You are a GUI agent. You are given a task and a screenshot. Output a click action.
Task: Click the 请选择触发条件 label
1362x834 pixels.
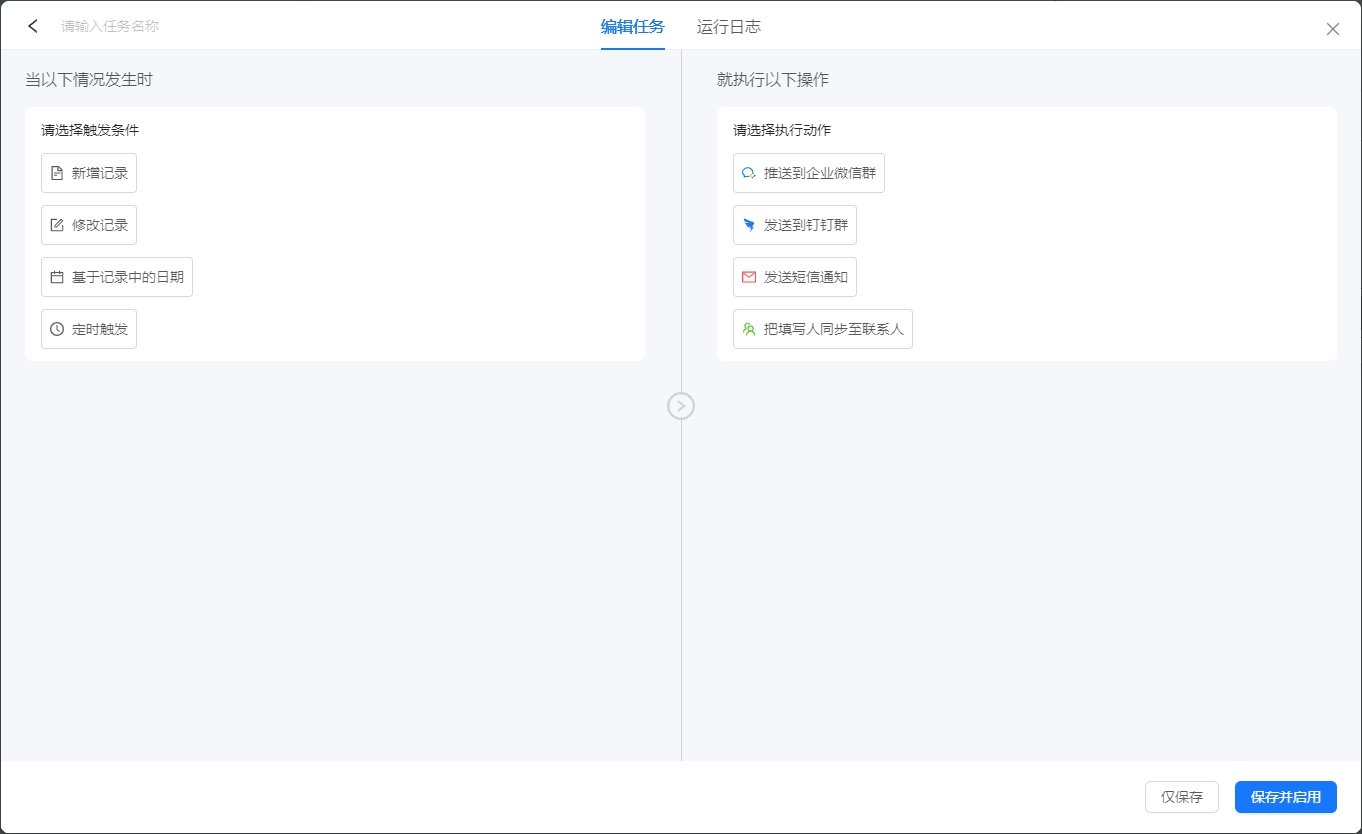tap(90, 130)
